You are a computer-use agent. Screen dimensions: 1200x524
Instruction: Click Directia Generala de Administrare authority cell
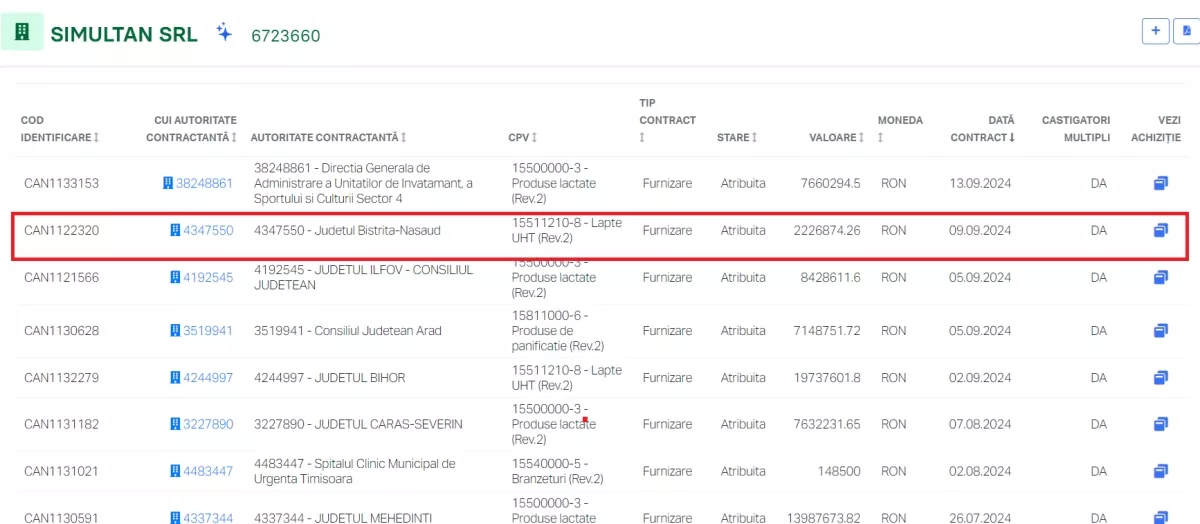pyautogui.click(x=364, y=183)
